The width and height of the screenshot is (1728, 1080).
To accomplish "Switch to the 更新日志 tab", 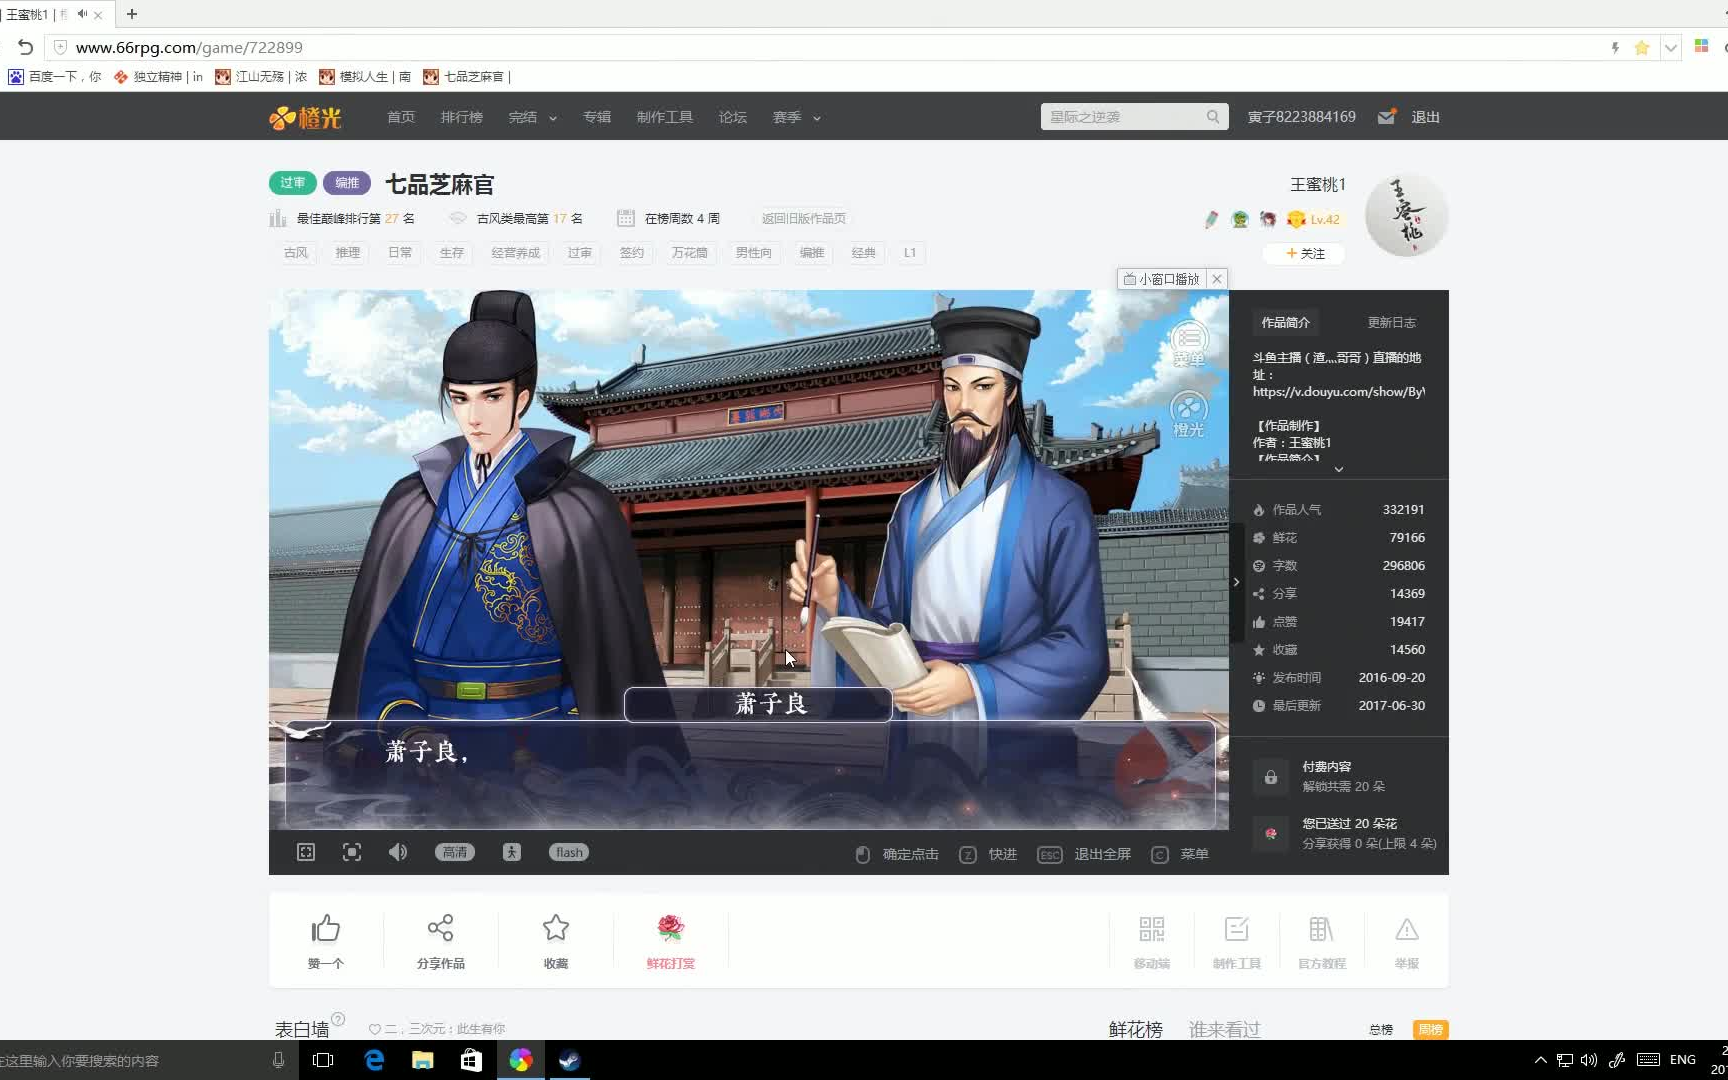I will (1392, 322).
